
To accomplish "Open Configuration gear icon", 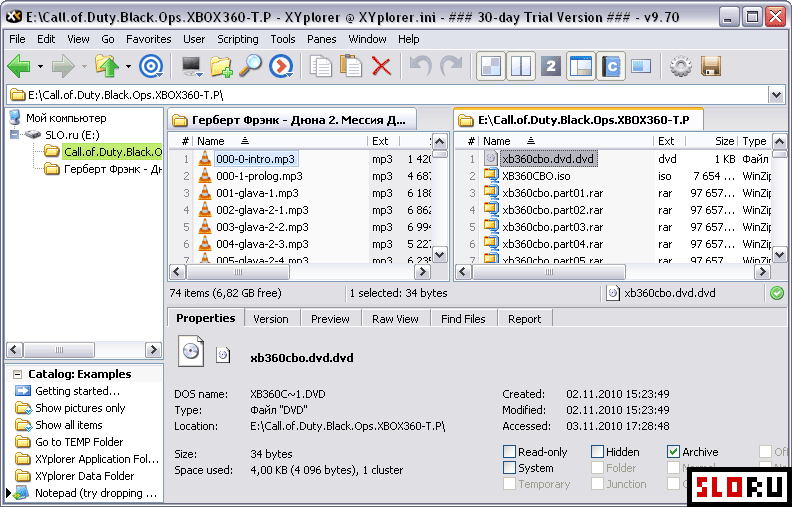I will 681,66.
